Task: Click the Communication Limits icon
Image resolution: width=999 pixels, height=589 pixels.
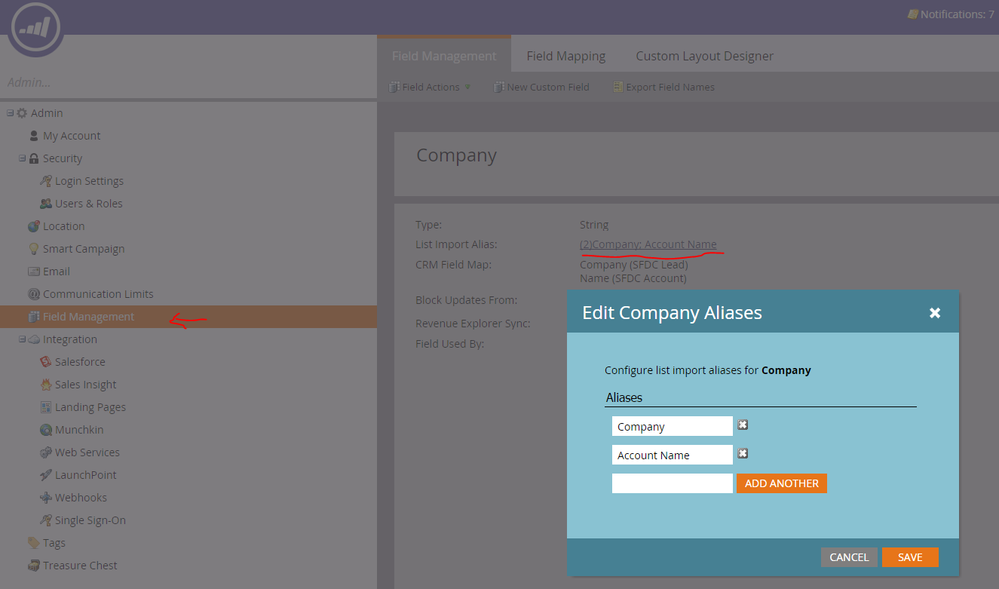Action: click(34, 294)
